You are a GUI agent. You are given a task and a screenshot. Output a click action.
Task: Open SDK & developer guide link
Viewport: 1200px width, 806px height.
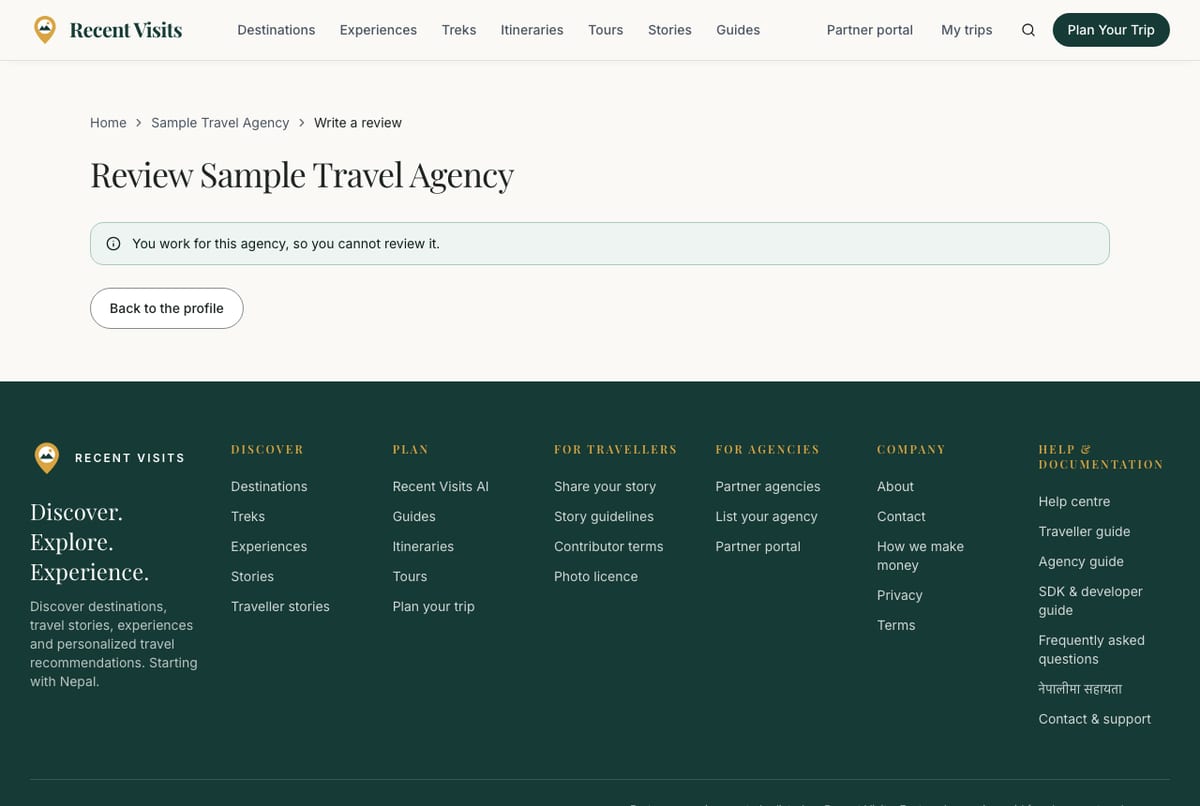pyautogui.click(x=1090, y=601)
